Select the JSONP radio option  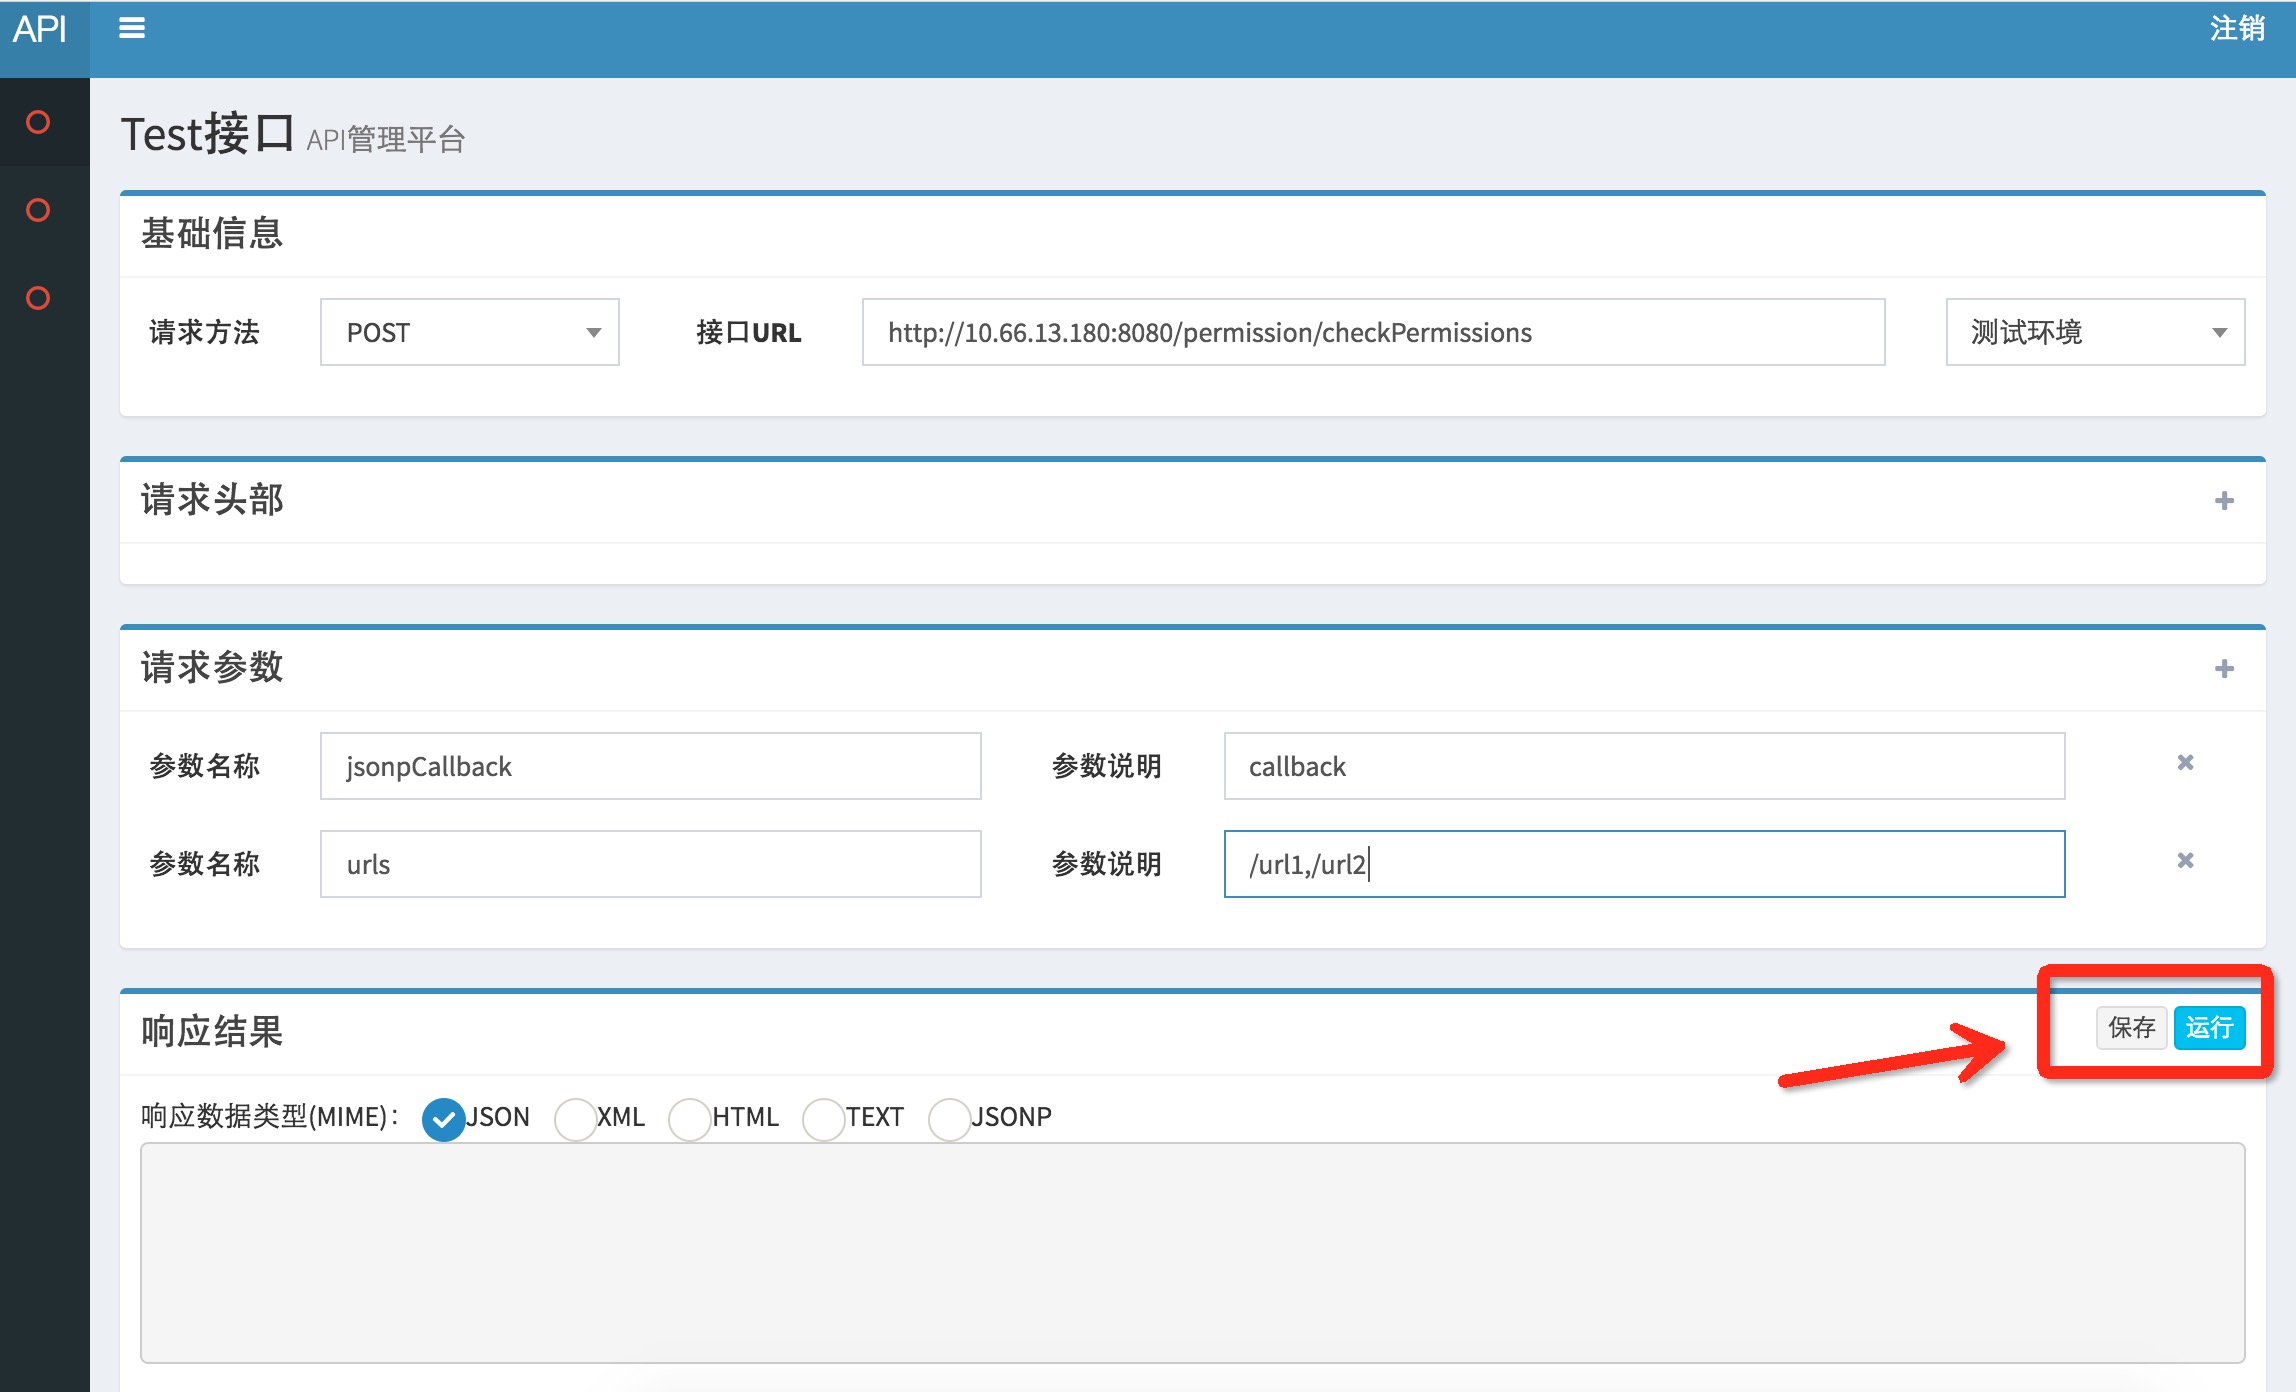coord(949,1119)
